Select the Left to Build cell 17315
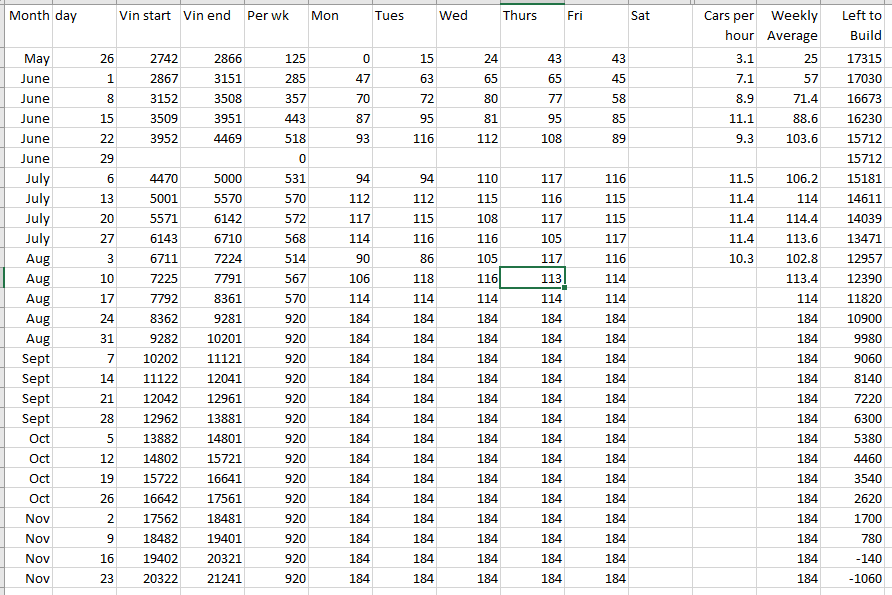Screen dimensions: 892x595 tap(855, 59)
